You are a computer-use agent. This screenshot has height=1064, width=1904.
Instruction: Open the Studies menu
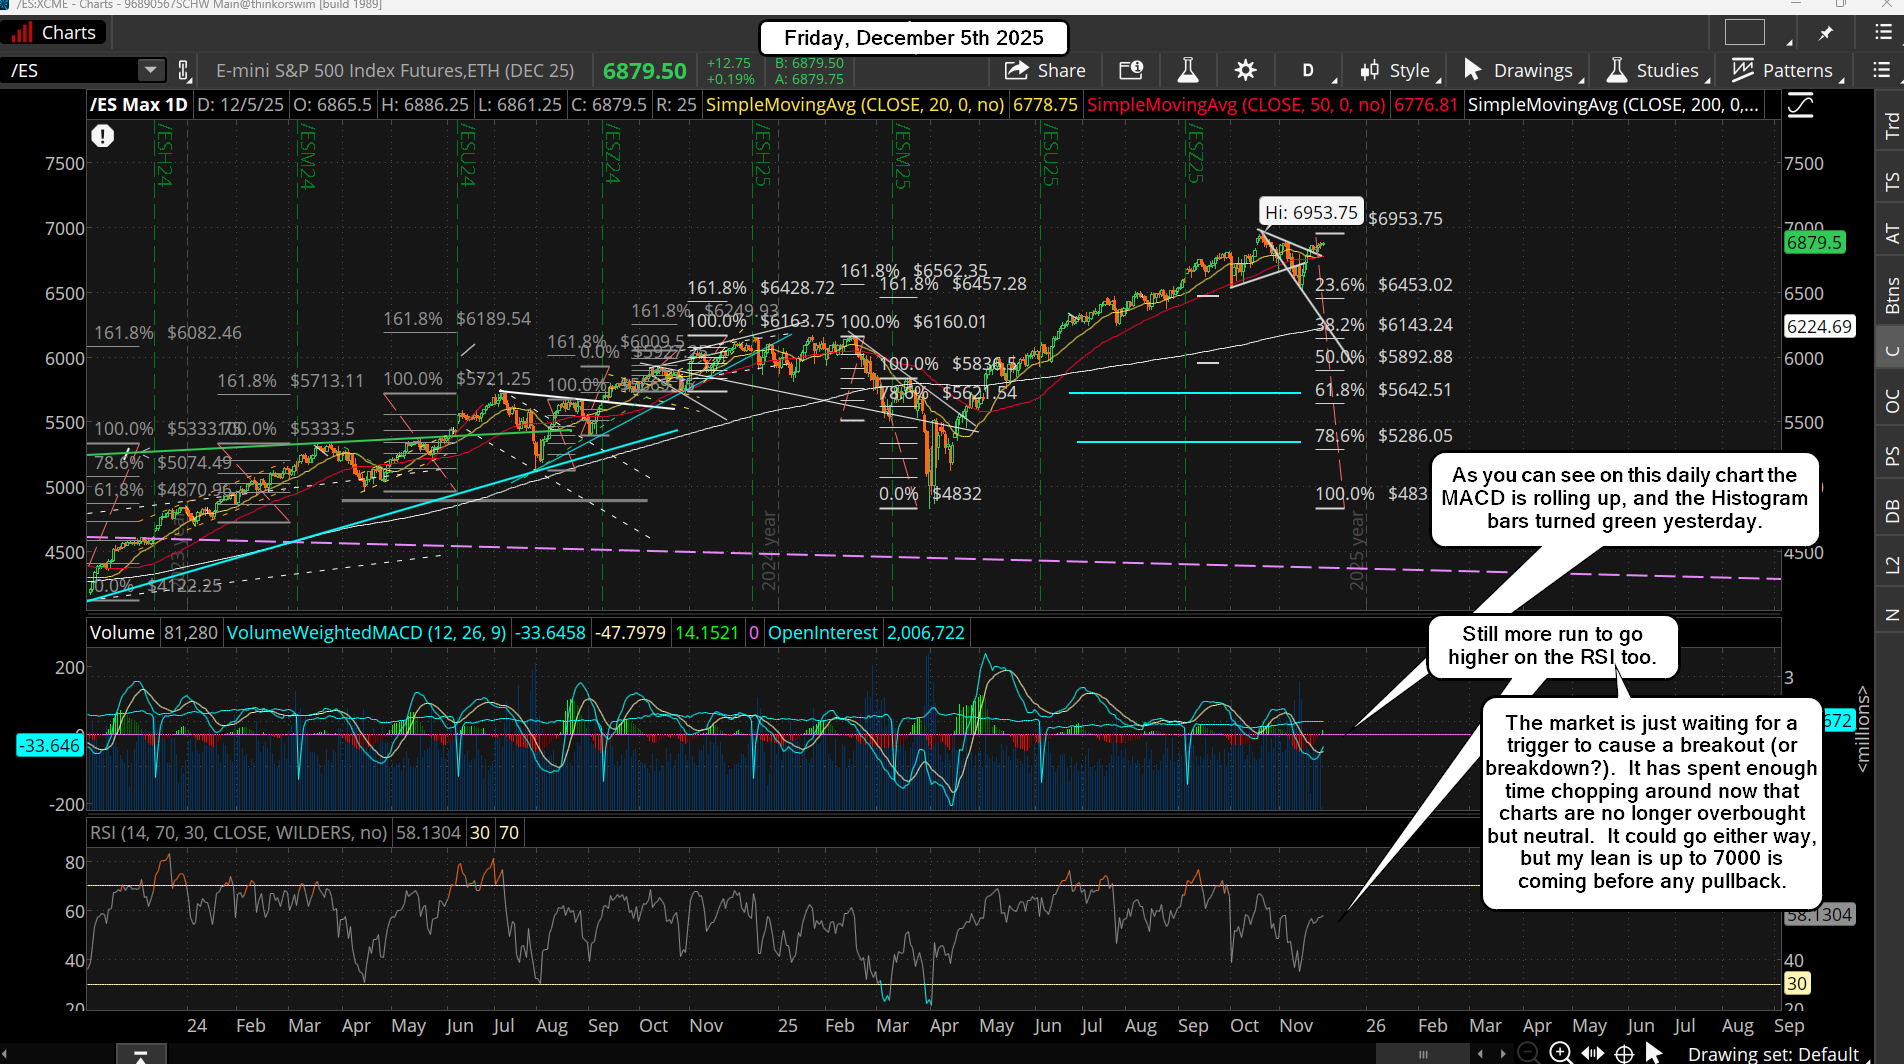pos(1654,70)
